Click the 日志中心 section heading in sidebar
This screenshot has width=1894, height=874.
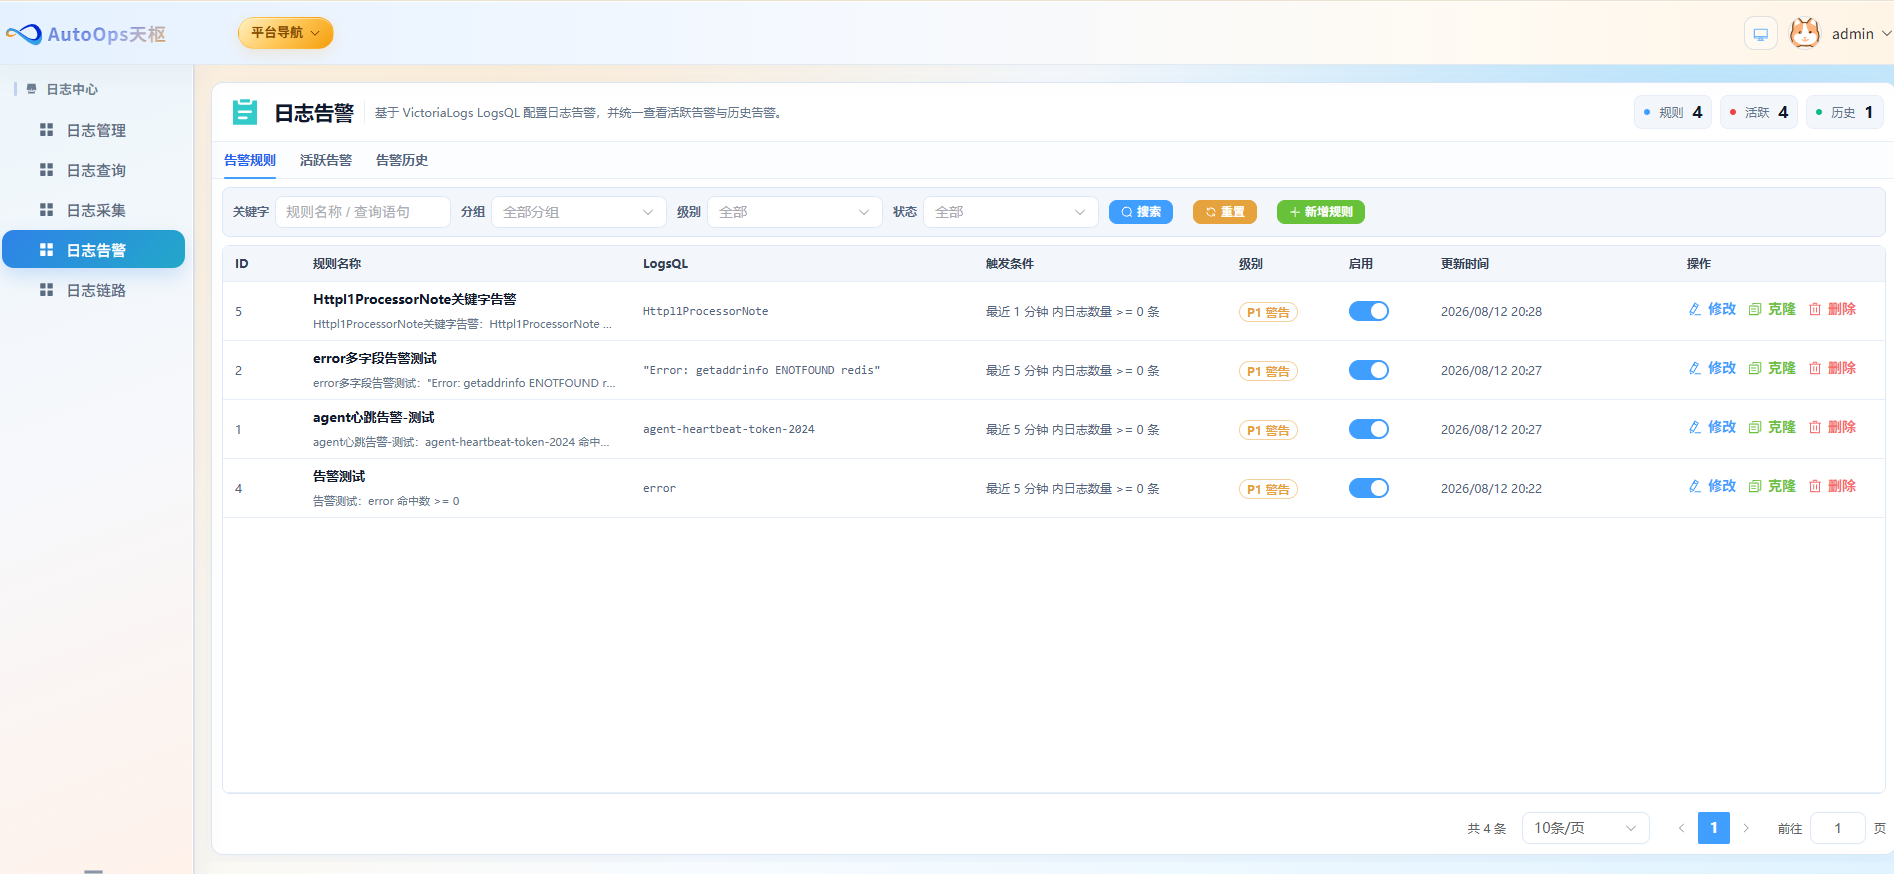coord(72,89)
